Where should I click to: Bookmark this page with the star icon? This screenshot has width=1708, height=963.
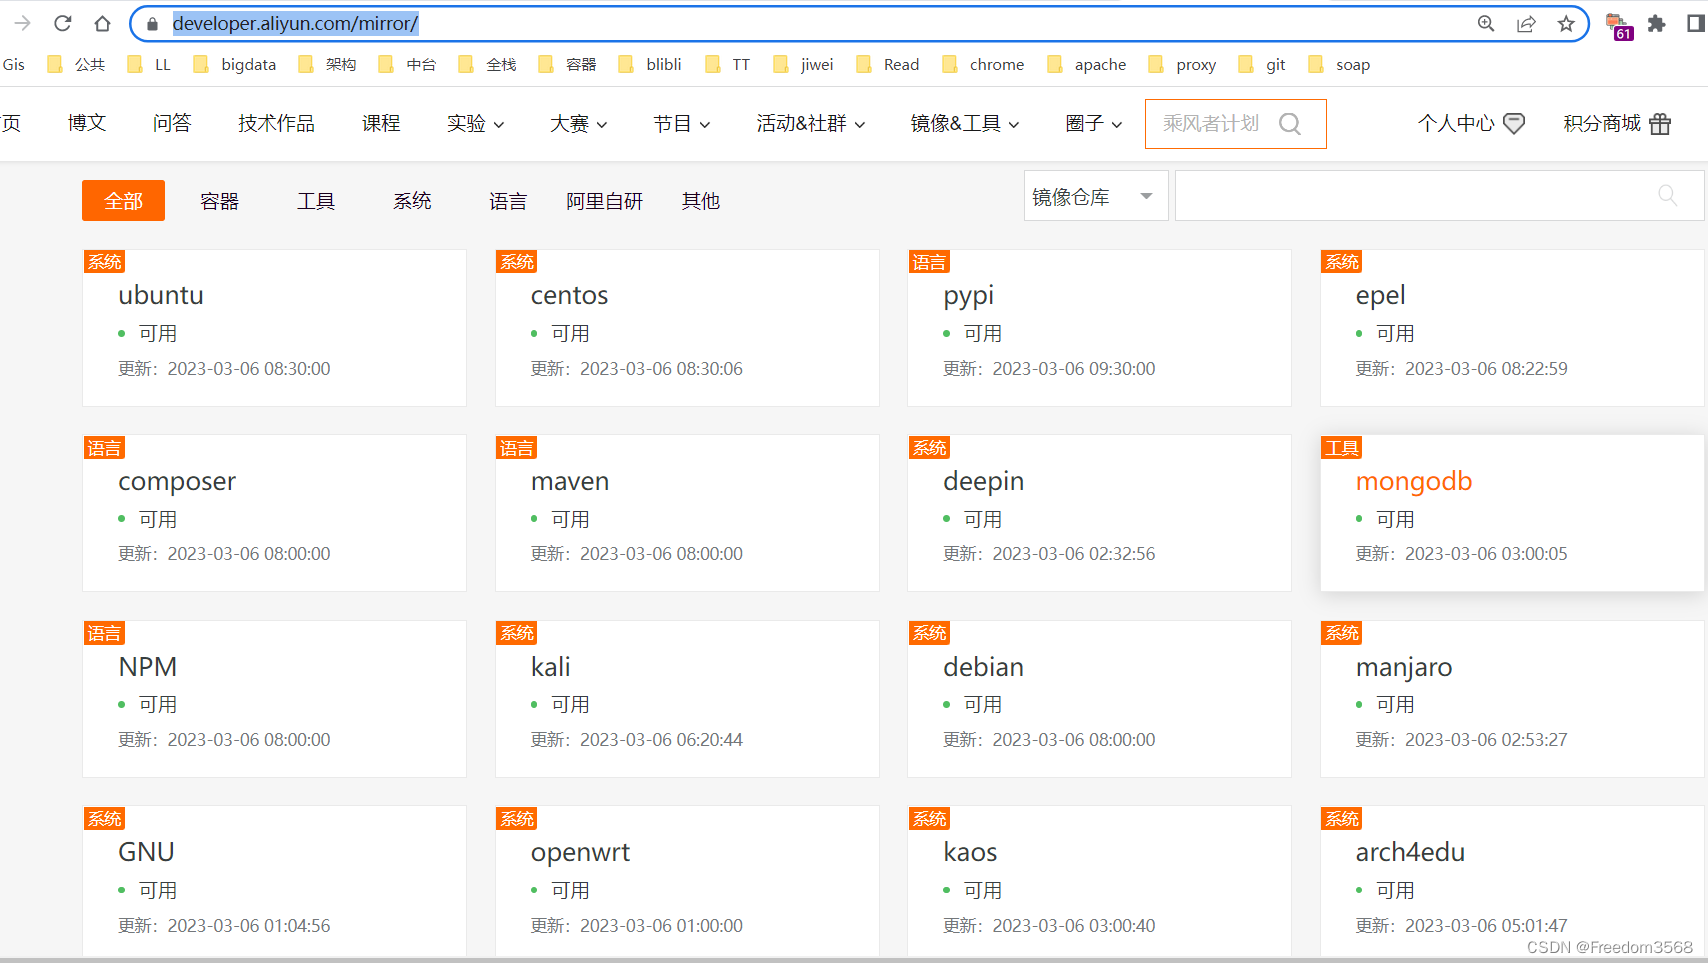pyautogui.click(x=1566, y=23)
